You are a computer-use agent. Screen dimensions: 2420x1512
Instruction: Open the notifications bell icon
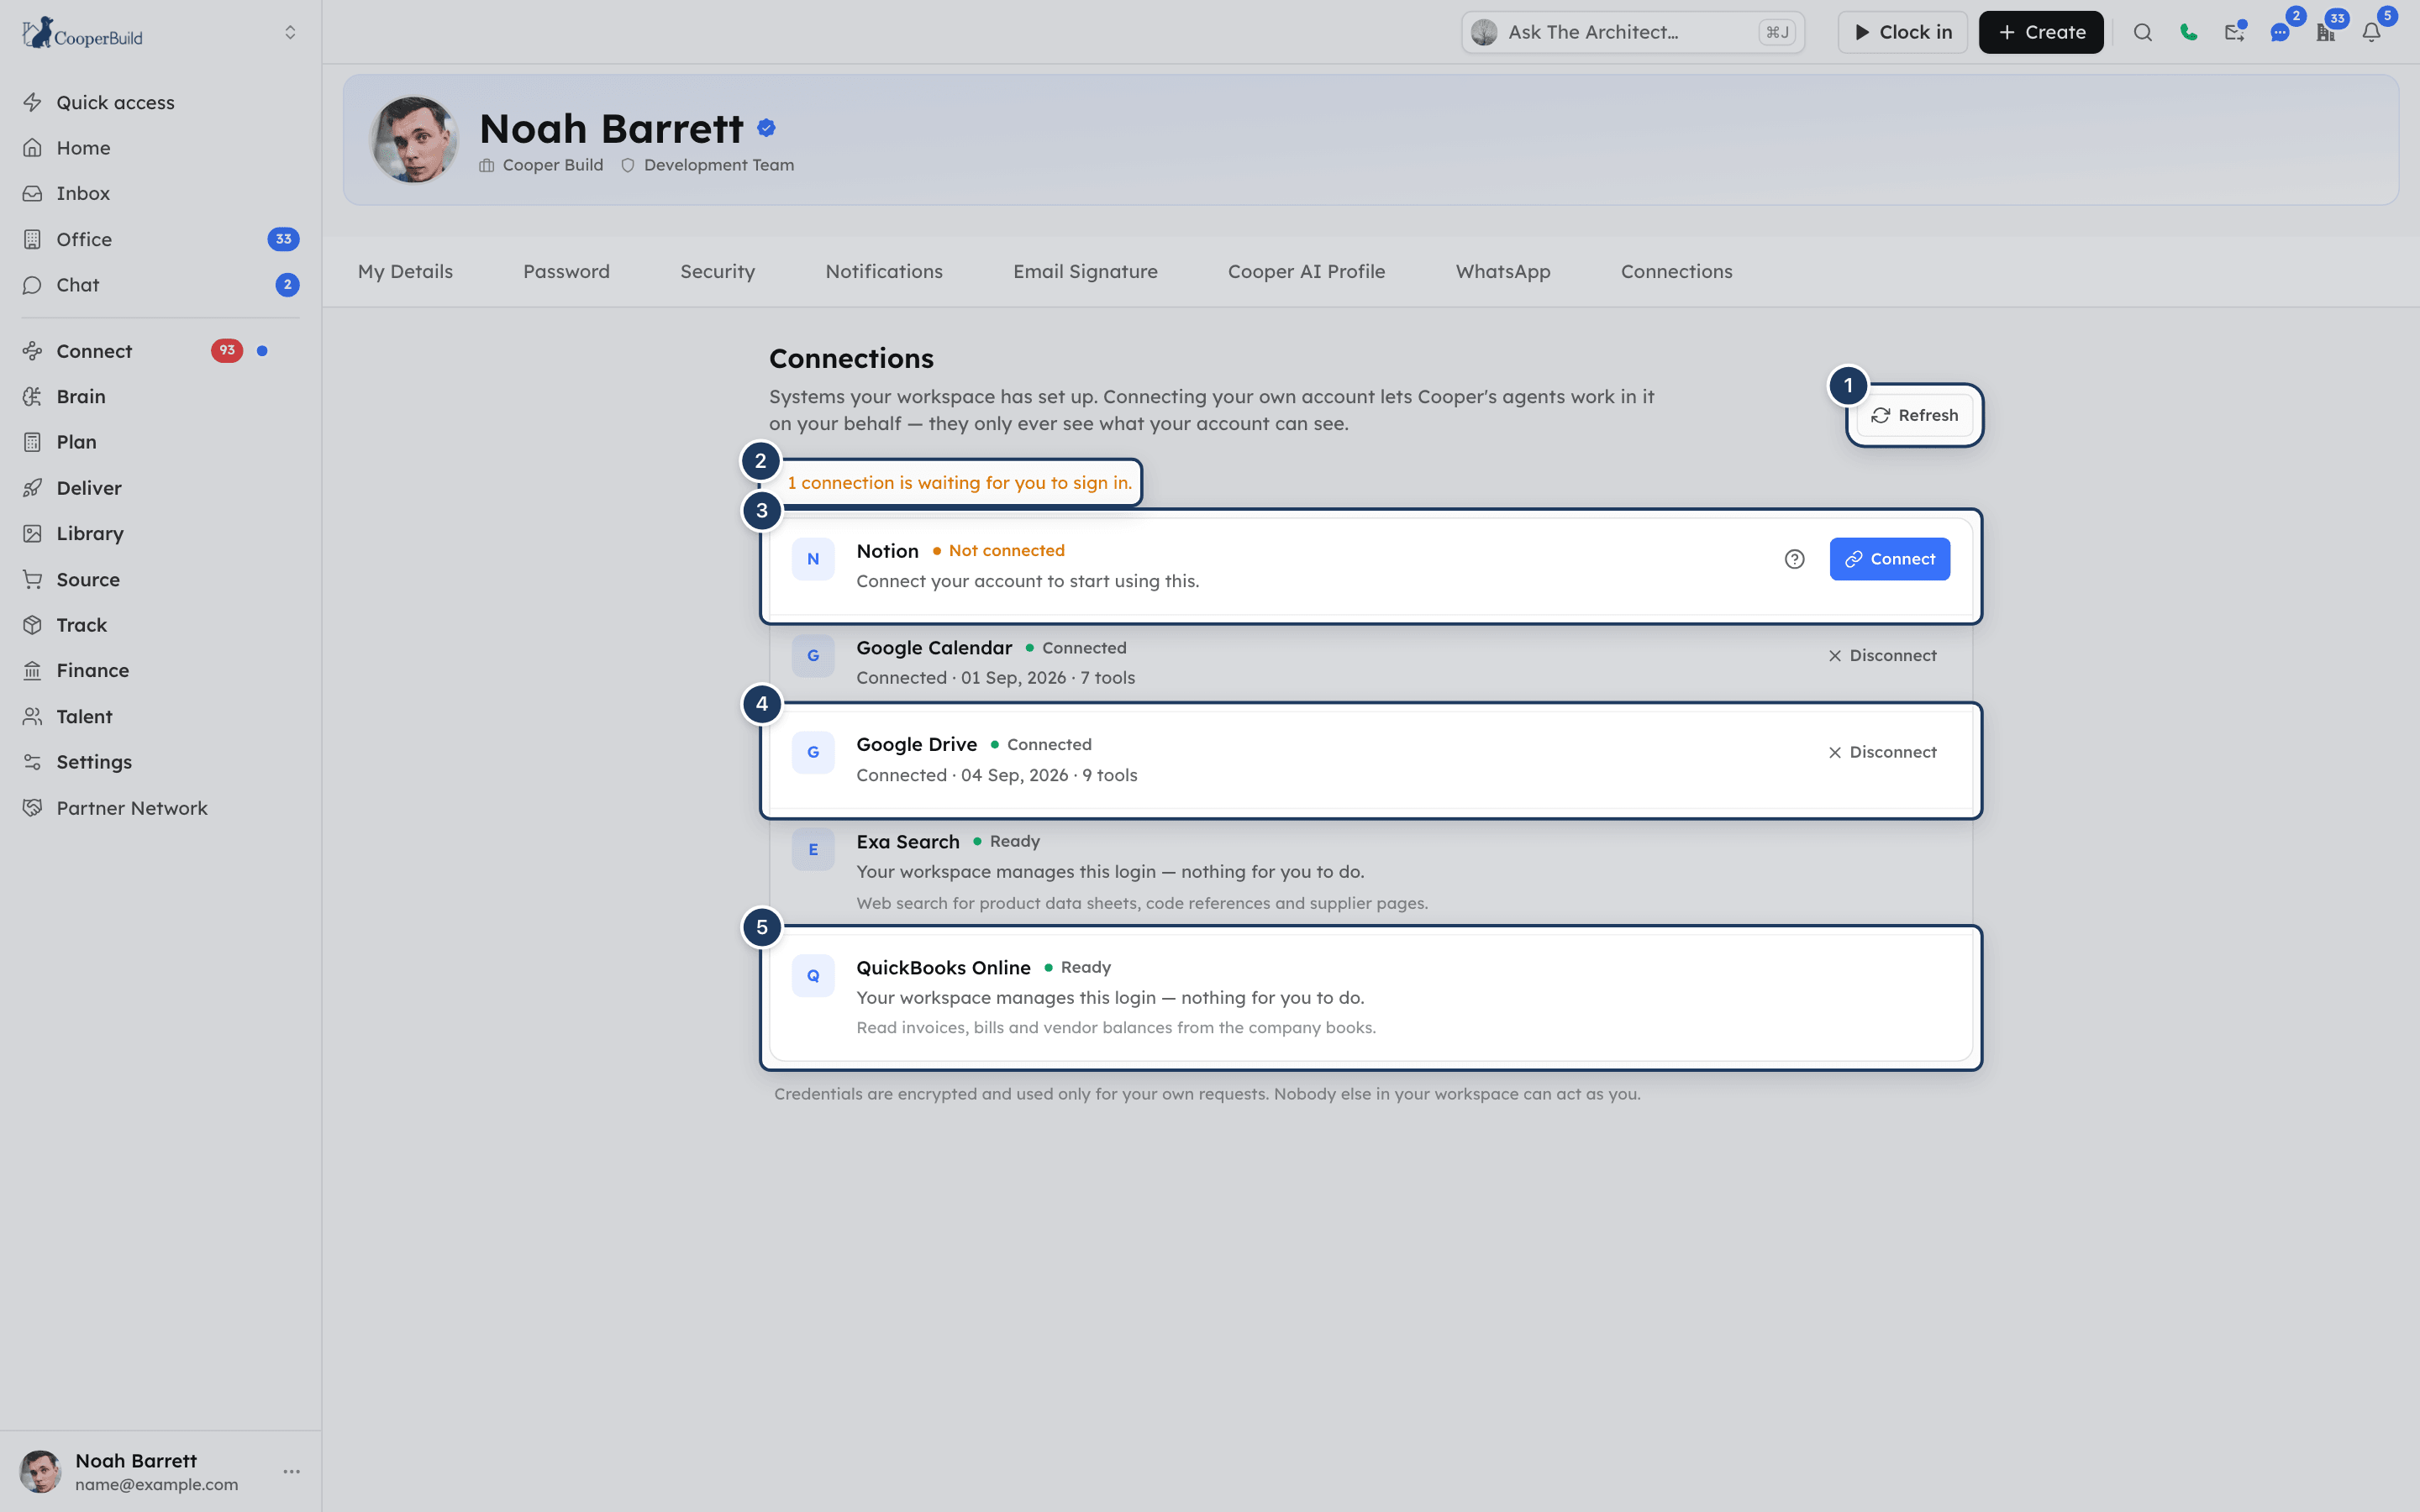click(2372, 32)
